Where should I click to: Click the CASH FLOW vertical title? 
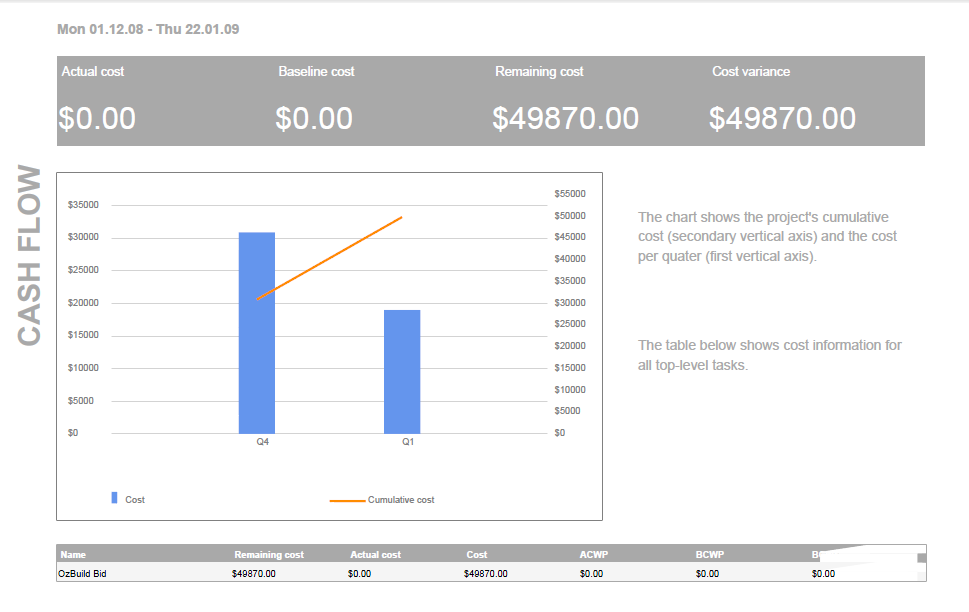pyautogui.click(x=31, y=256)
